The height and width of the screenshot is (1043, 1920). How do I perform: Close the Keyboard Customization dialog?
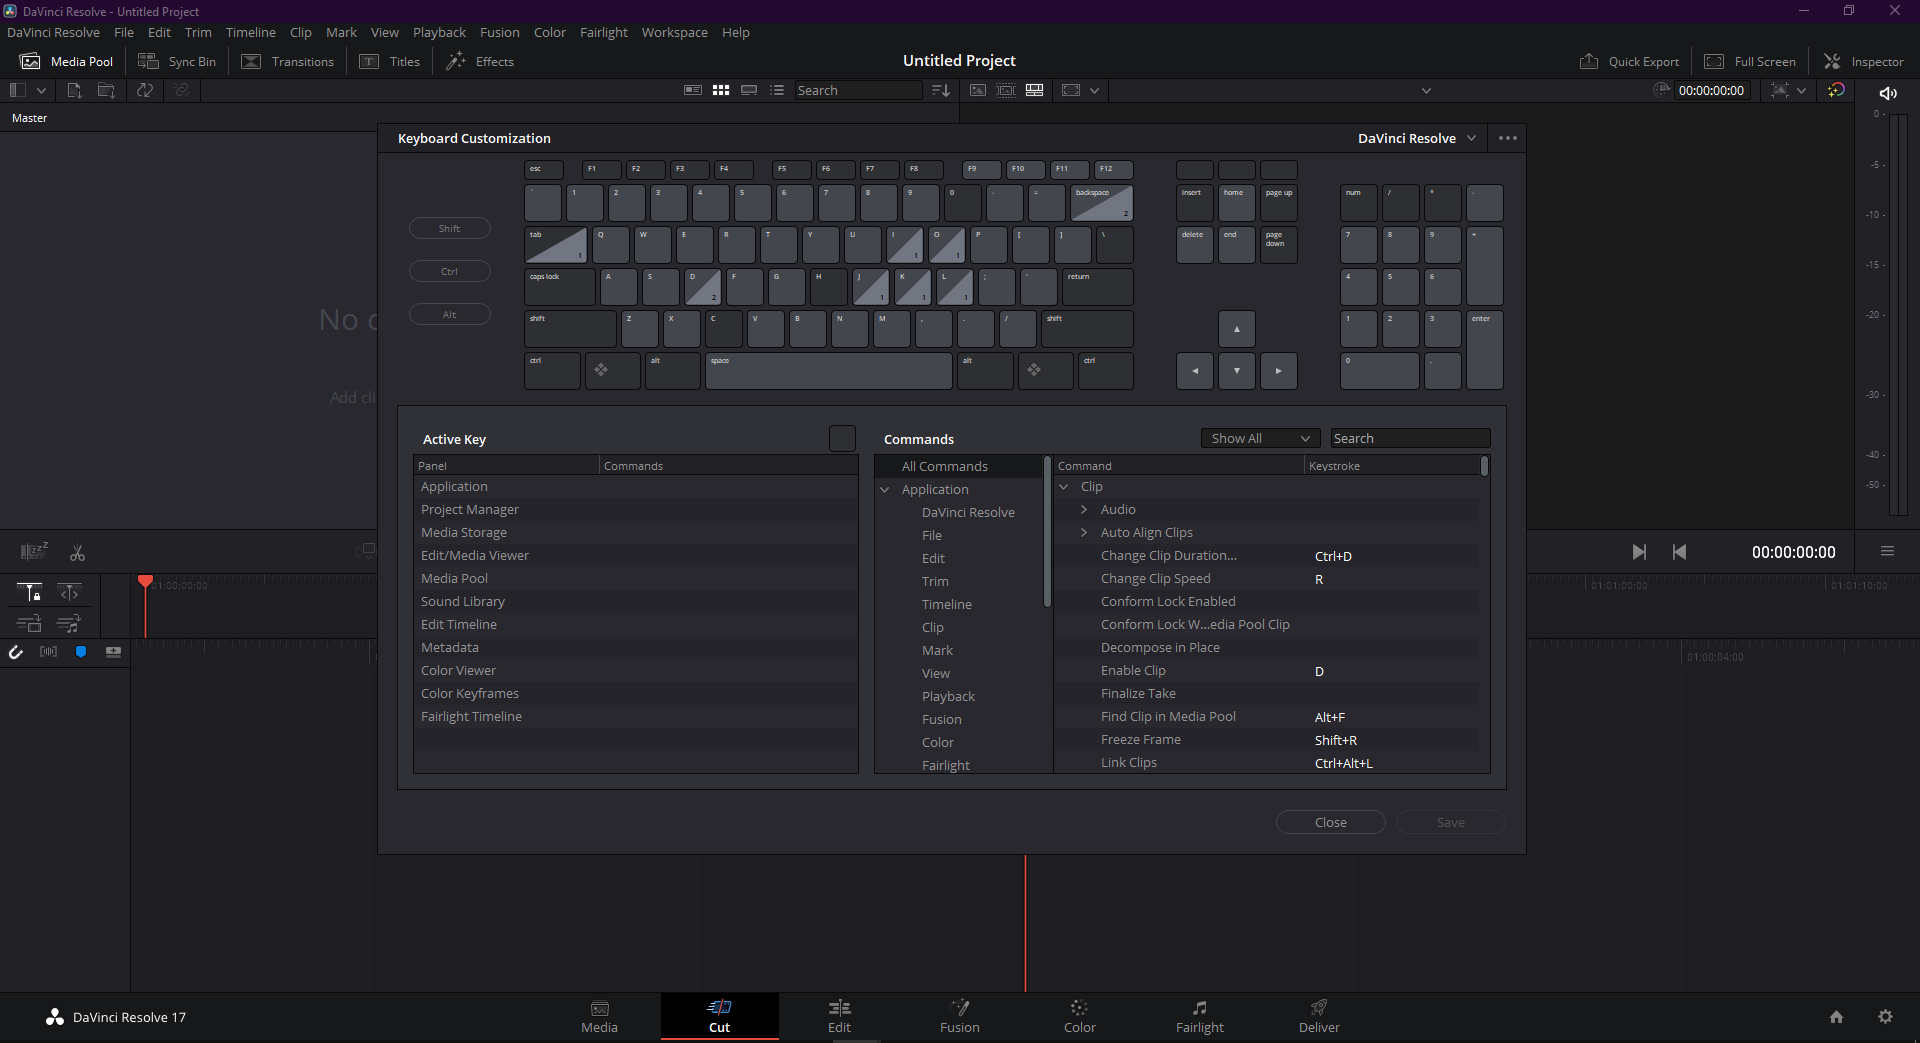(x=1331, y=822)
